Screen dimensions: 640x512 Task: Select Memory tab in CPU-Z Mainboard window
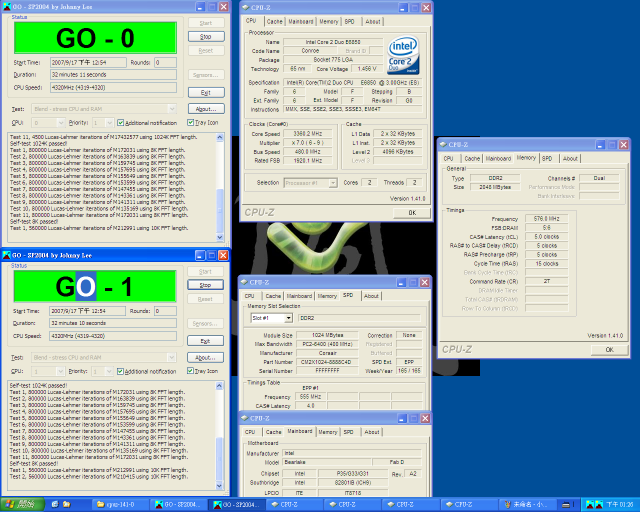point(328,432)
